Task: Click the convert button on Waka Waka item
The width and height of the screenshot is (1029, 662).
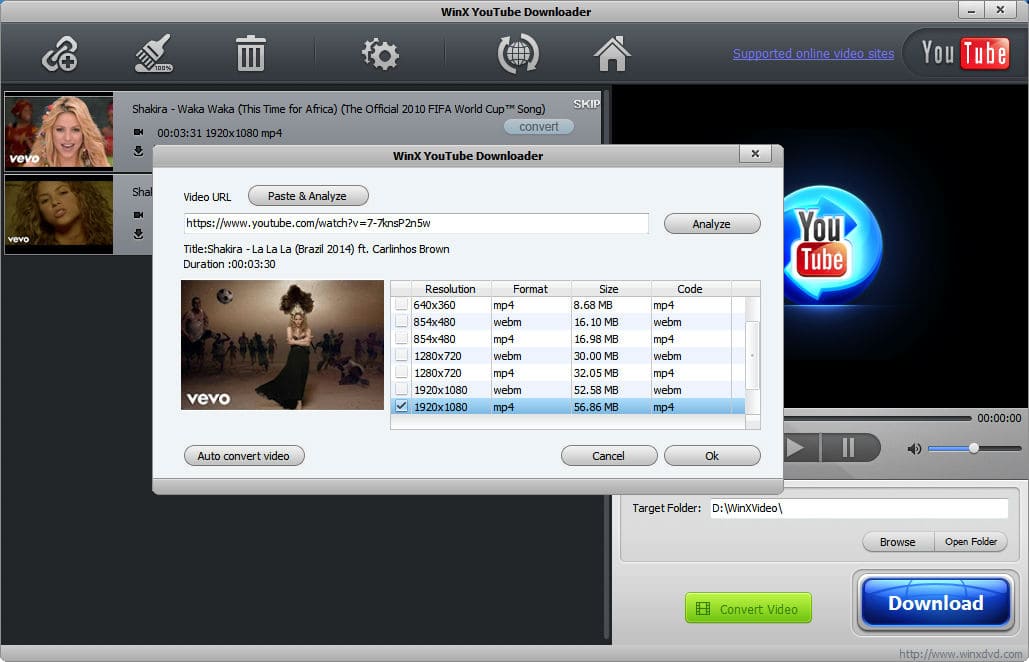Action: [539, 127]
